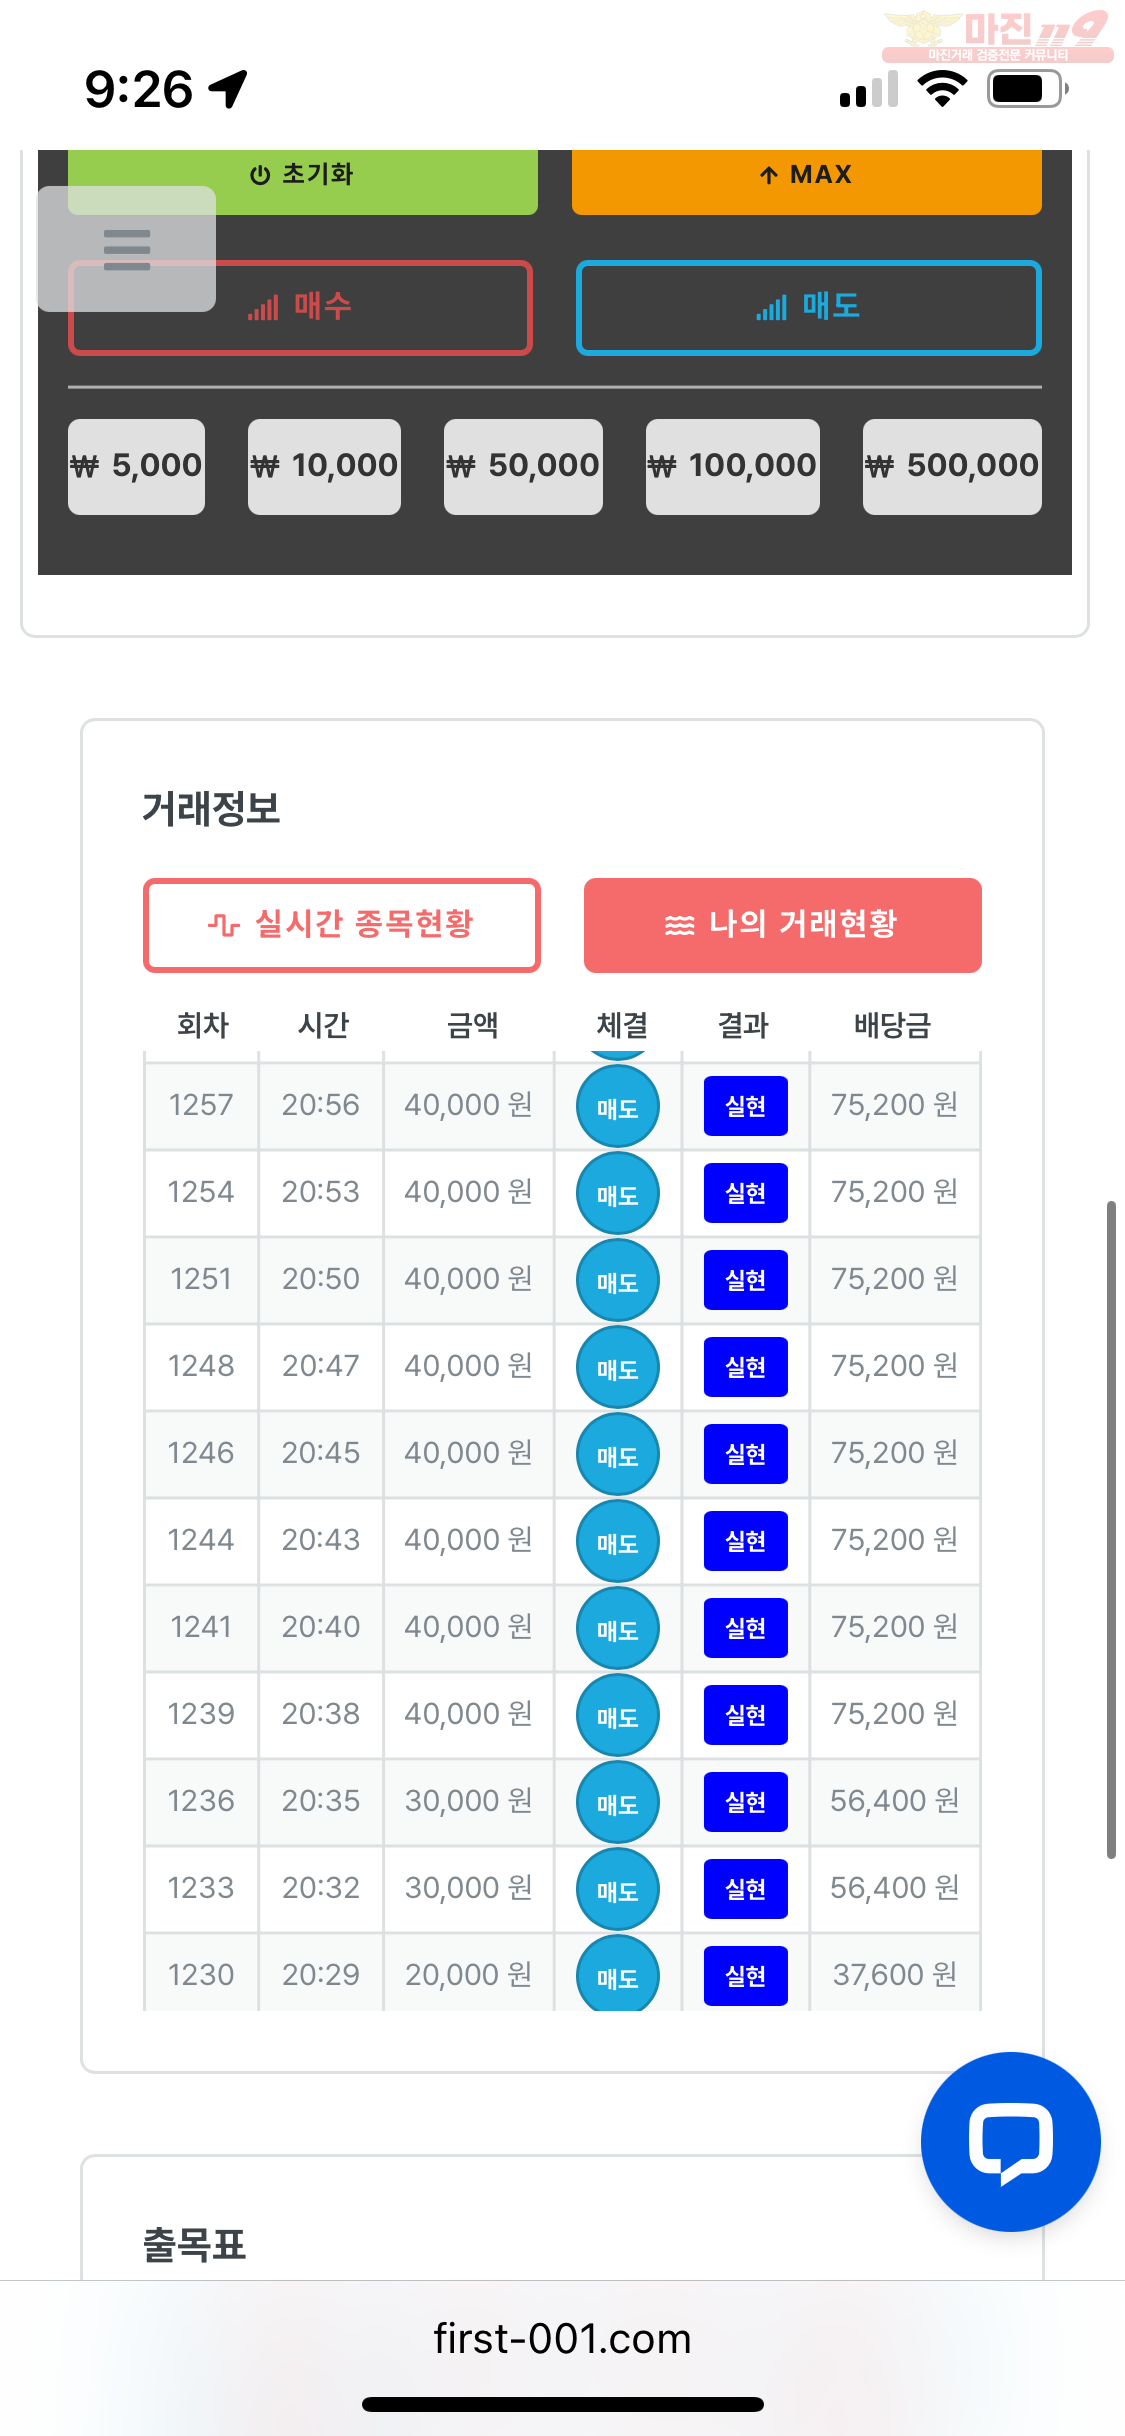Open the live chat bubble
This screenshot has width=1125, height=2436.
pos(1010,2141)
